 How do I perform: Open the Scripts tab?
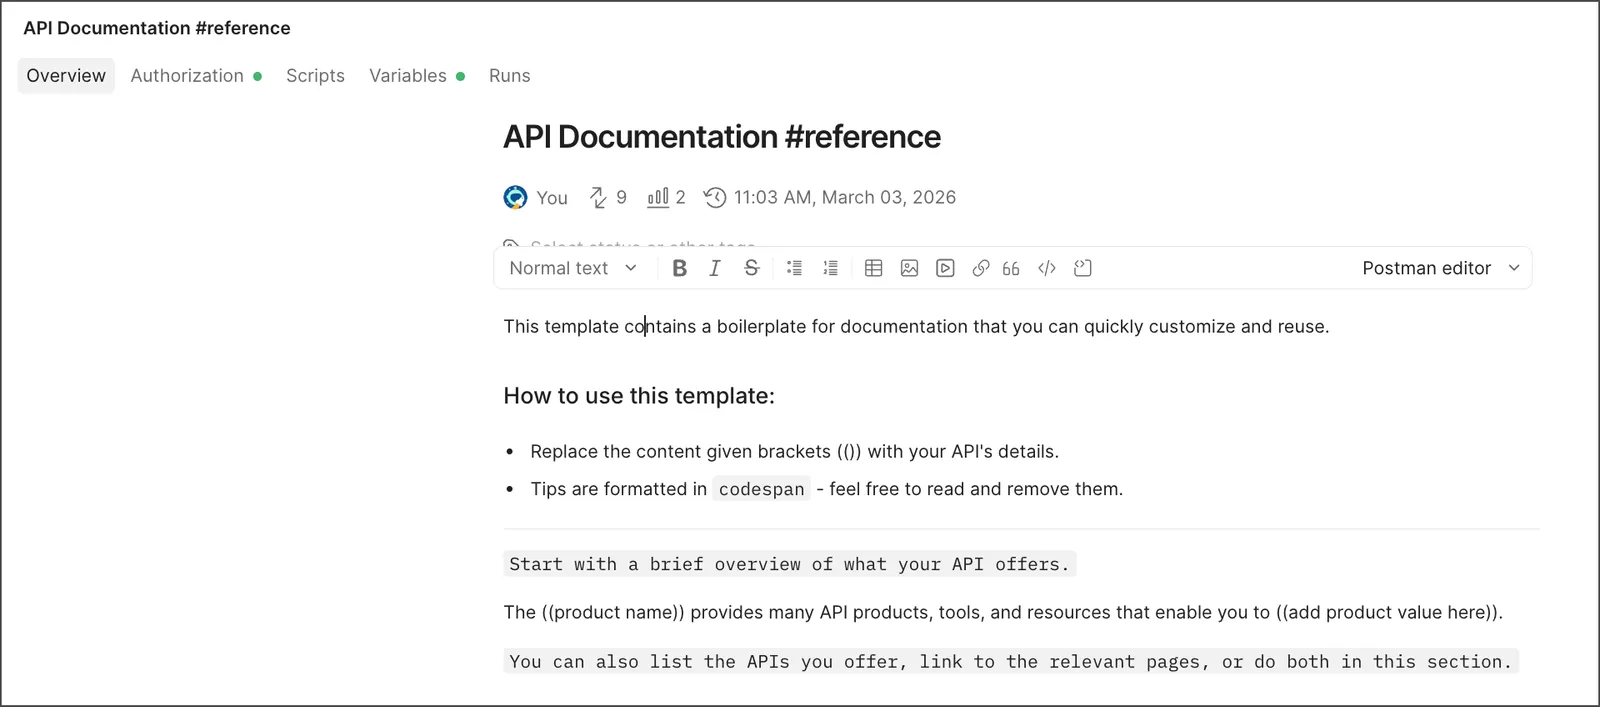pos(315,76)
